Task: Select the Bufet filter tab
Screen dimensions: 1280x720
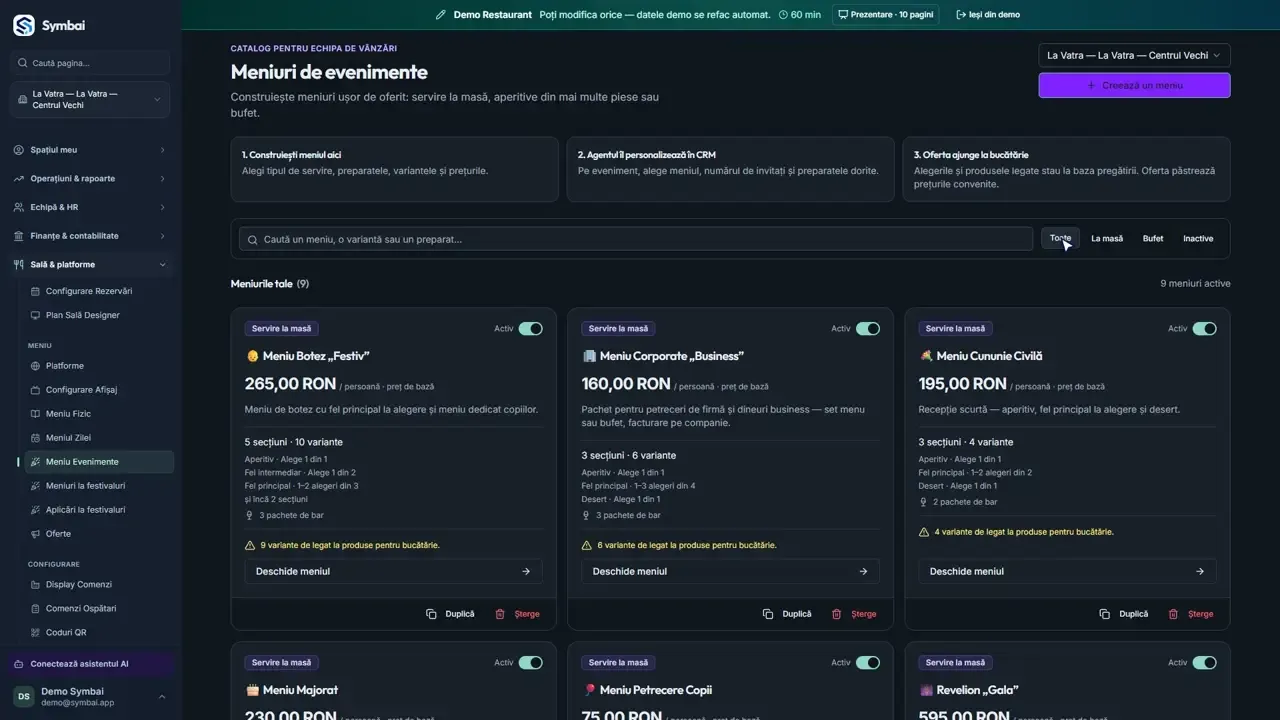Action: tap(1153, 239)
